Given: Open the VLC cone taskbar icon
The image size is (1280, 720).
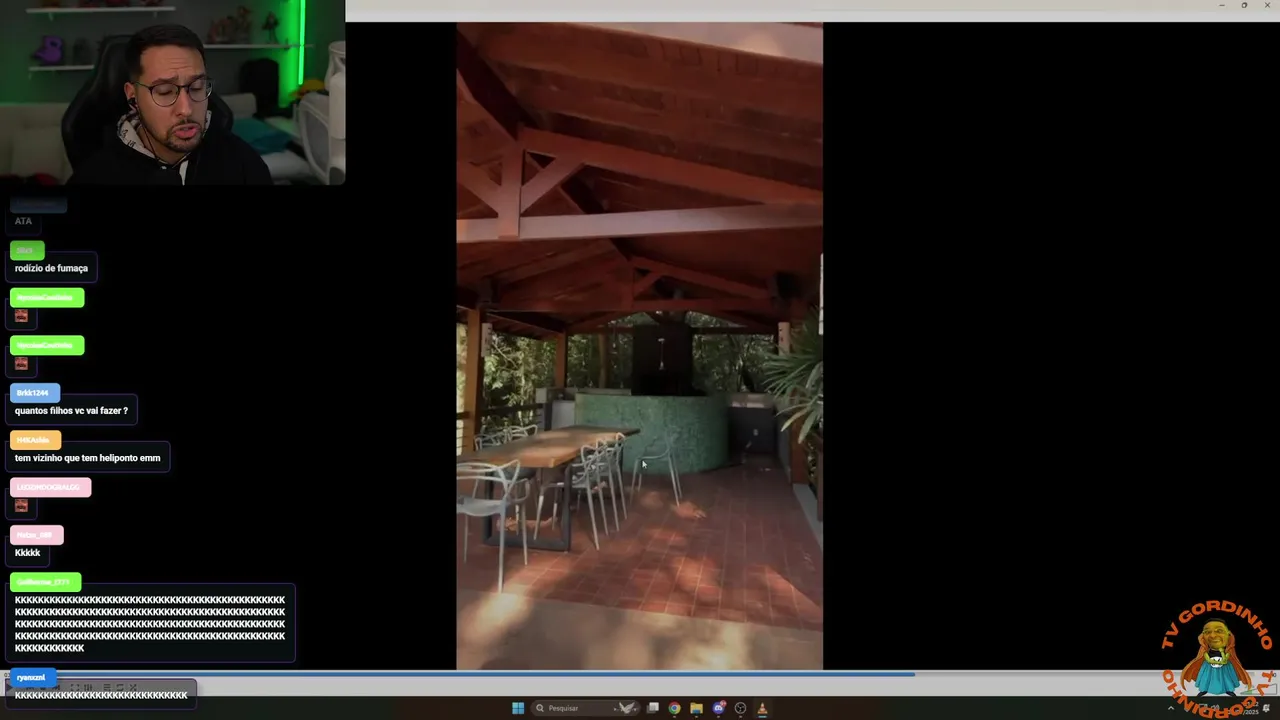Looking at the screenshot, I should click(x=762, y=708).
